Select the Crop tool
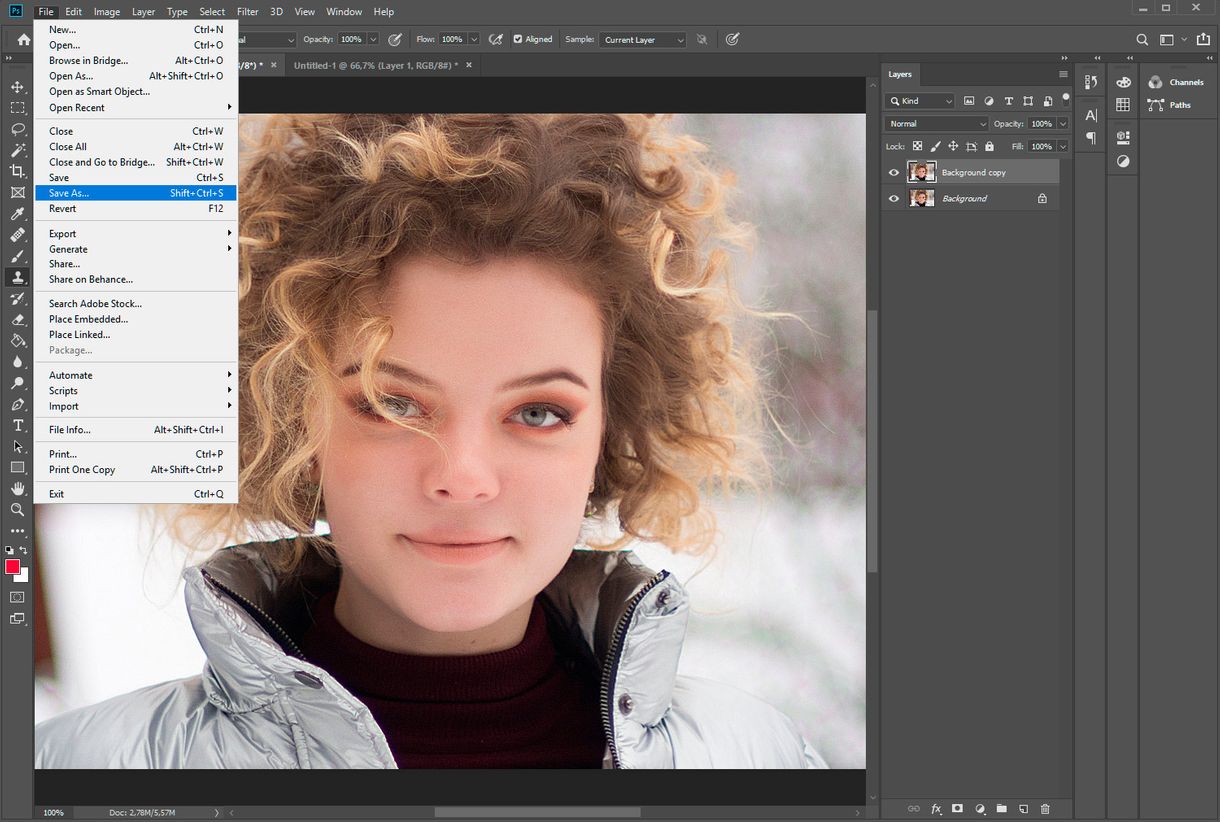 coord(17,171)
